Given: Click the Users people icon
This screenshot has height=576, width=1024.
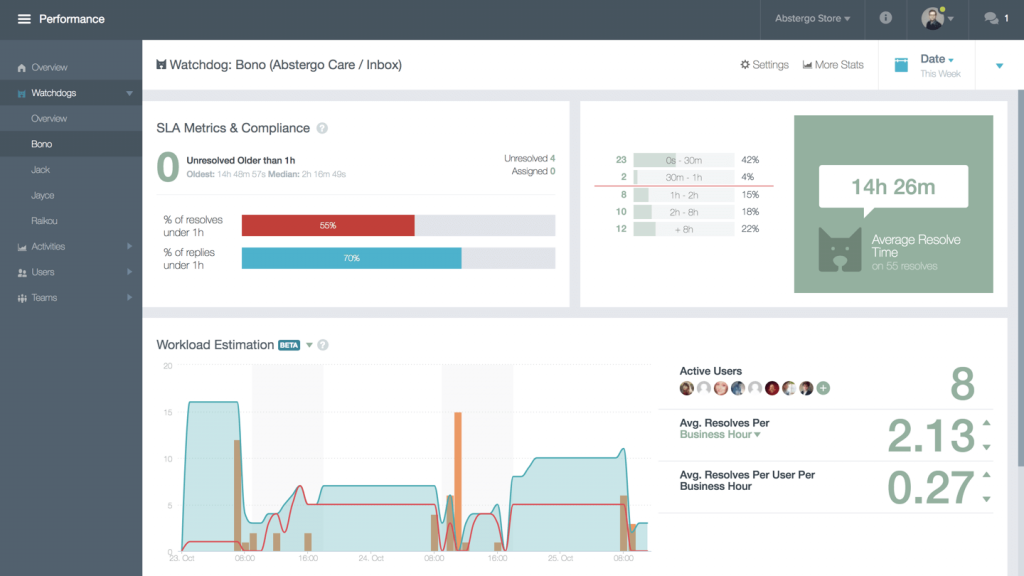Looking at the screenshot, I should (x=22, y=272).
